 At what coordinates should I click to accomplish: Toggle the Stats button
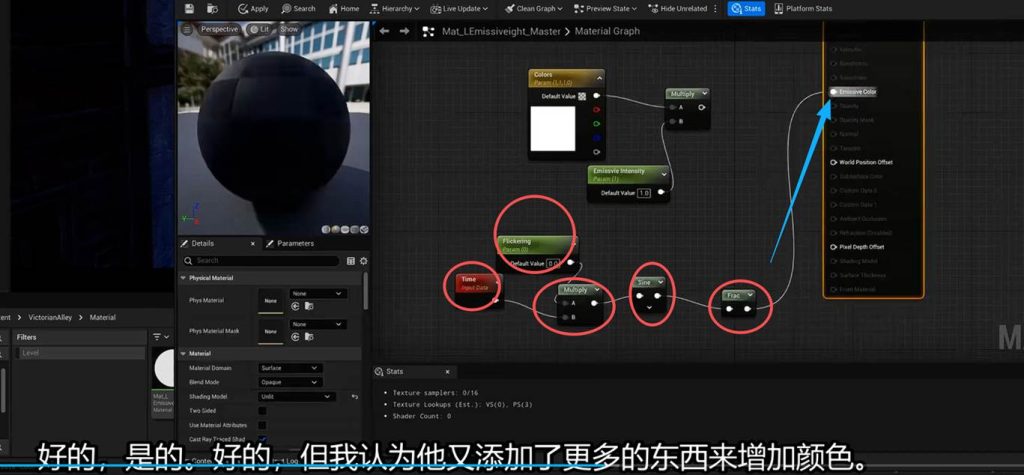click(x=747, y=9)
